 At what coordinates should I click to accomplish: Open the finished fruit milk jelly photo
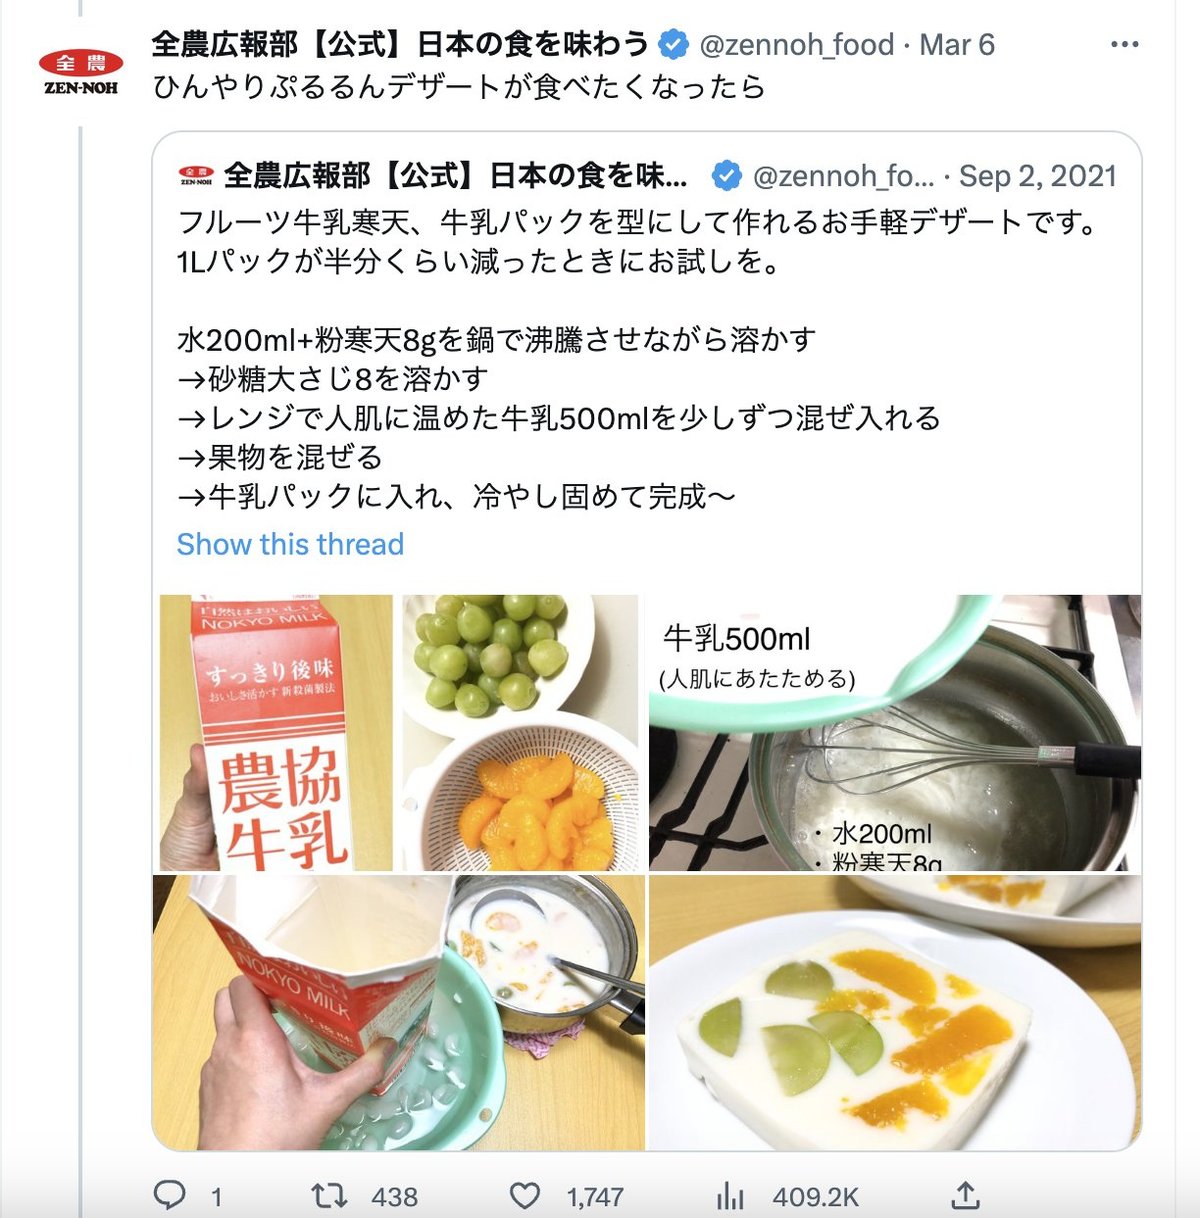coord(895,1012)
